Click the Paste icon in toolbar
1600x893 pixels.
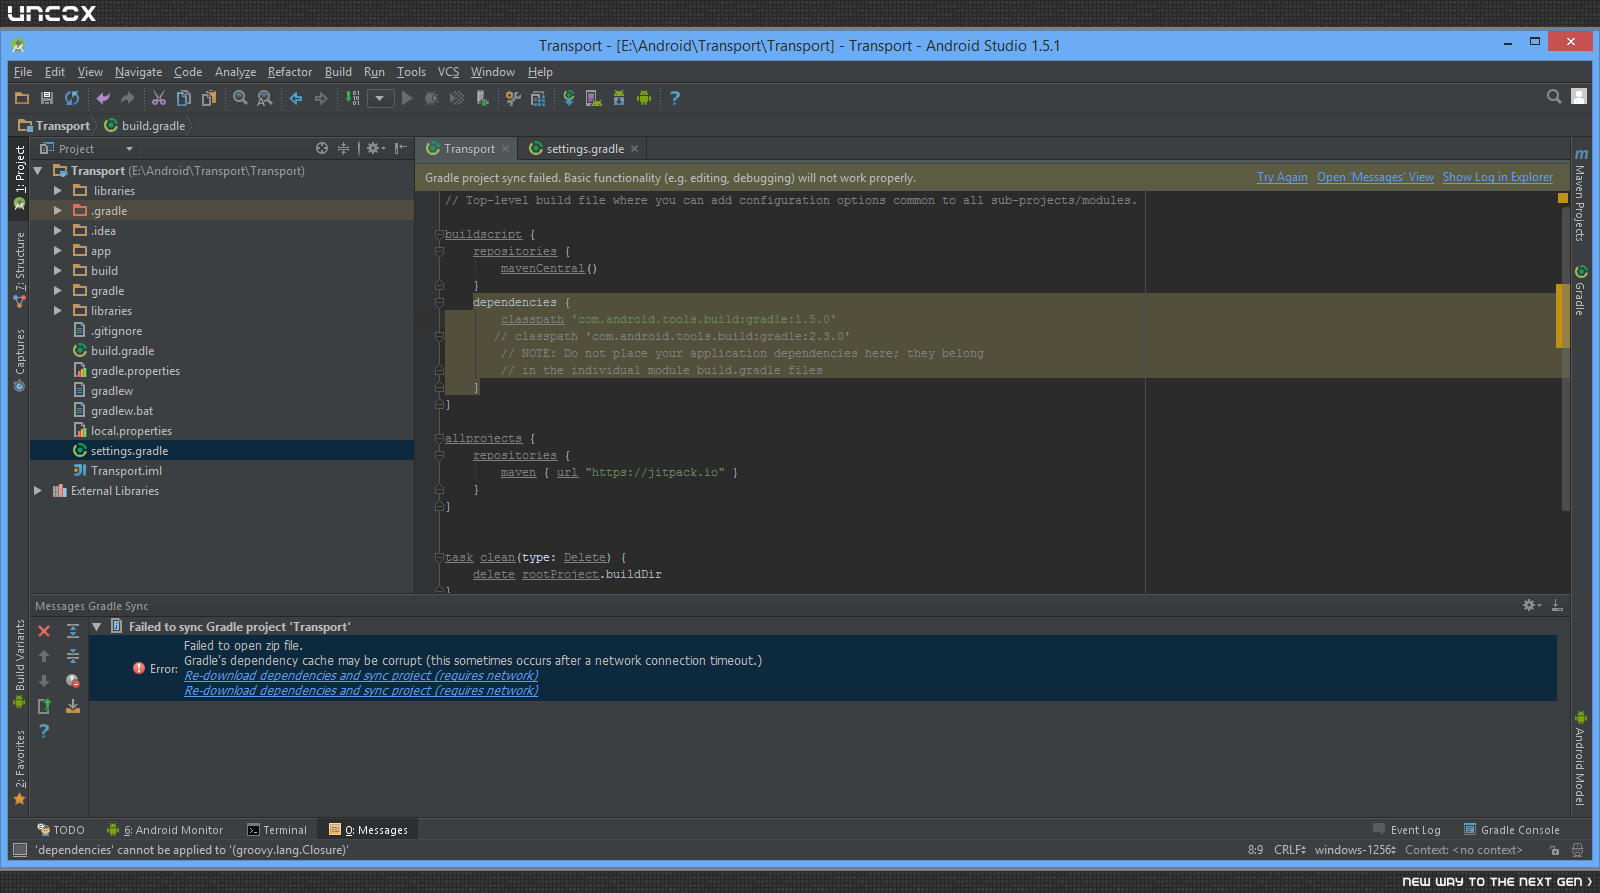pyautogui.click(x=209, y=98)
